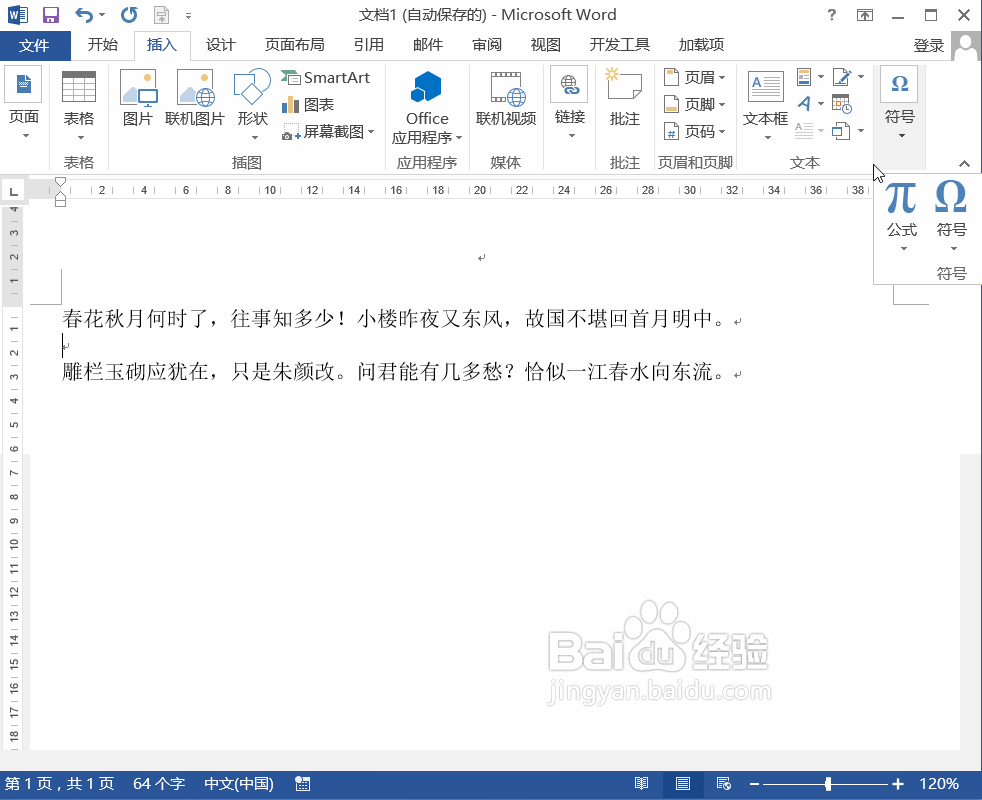The width and height of the screenshot is (982, 800).
Task: Click the 登录 sign-in link
Action: coord(929,44)
